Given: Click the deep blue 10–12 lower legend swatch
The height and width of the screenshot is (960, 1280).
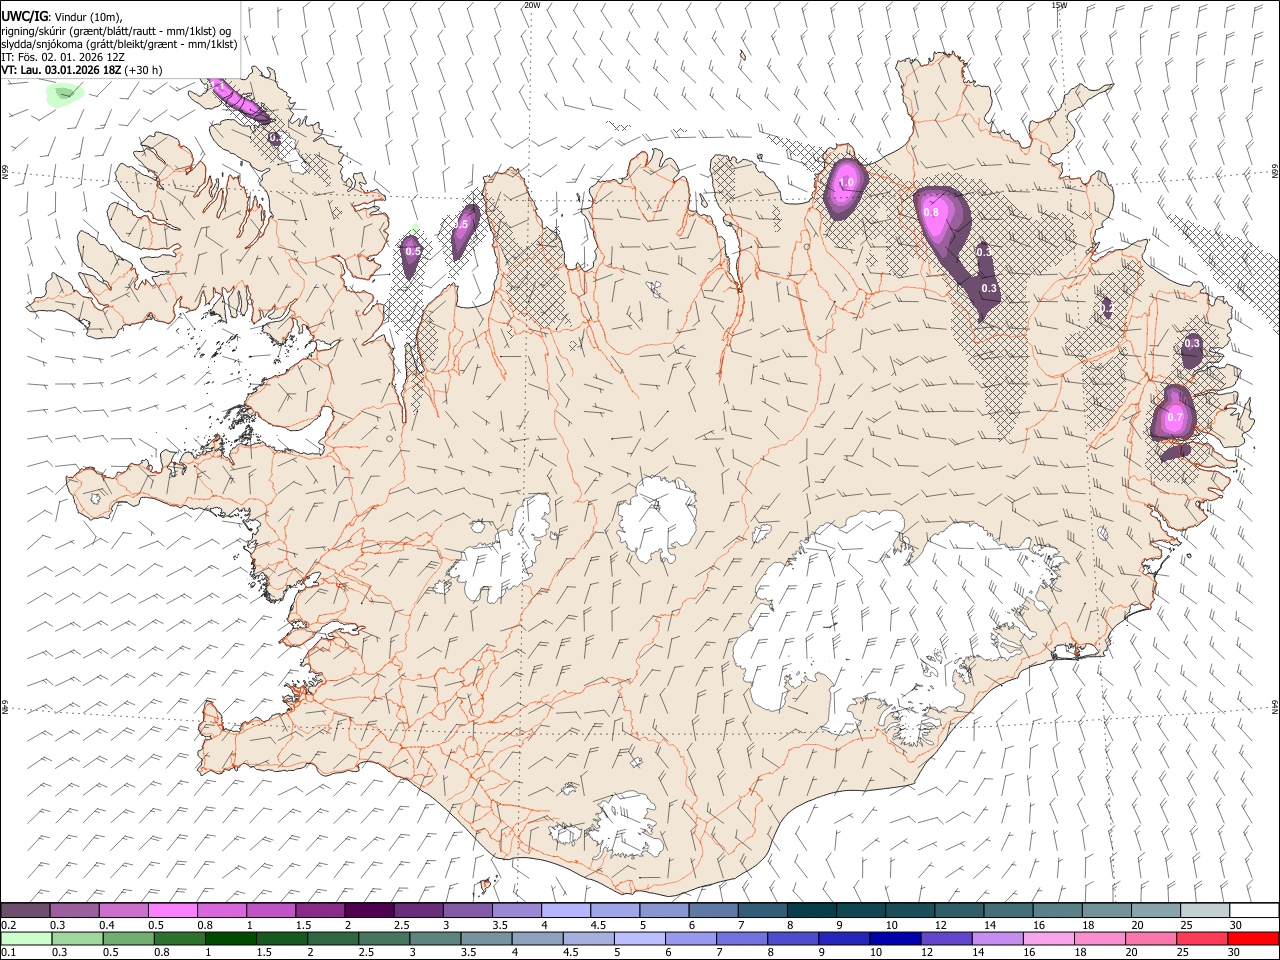Looking at the screenshot, I should [x=895, y=939].
